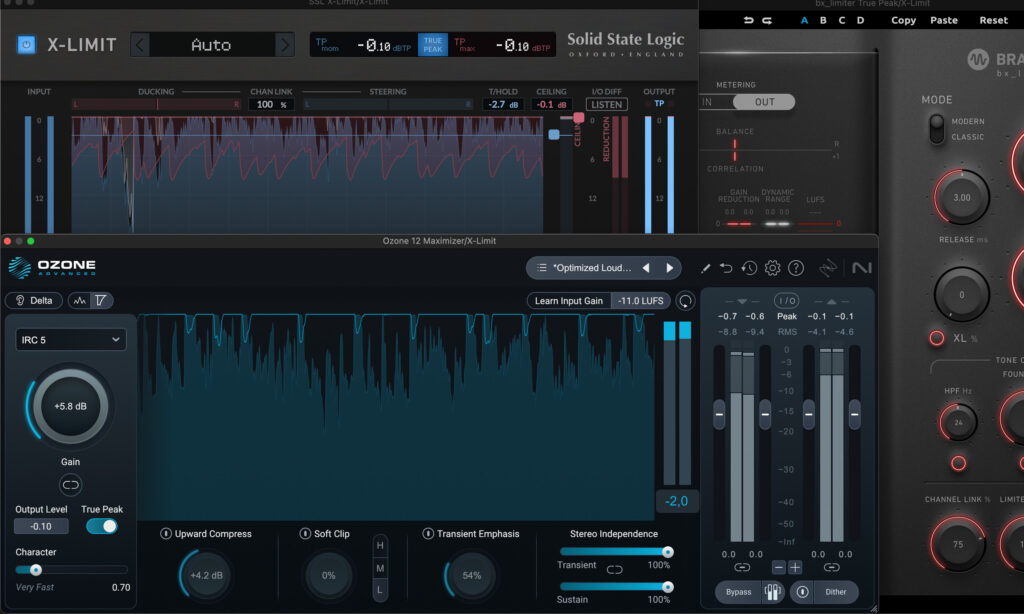Open the IRC 5 mode dropdown
Screen dimensions: 1024x614
[71, 340]
